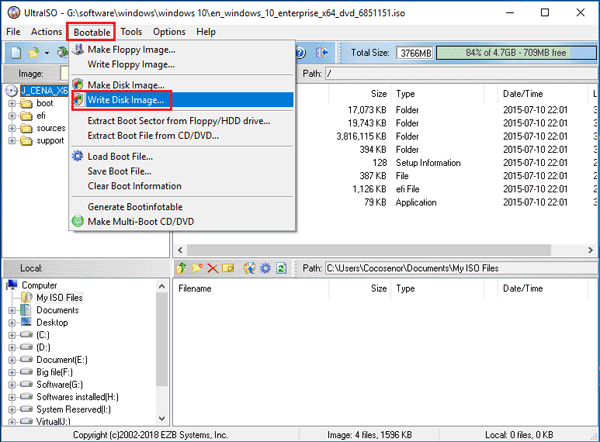Expand the Documents node in Local tree
600x442 pixels.
[x=12, y=310]
